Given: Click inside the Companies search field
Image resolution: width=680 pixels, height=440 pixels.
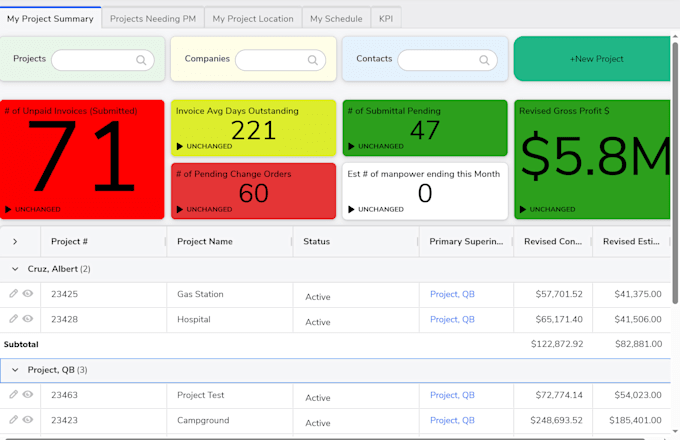Looking at the screenshot, I should 280,60.
